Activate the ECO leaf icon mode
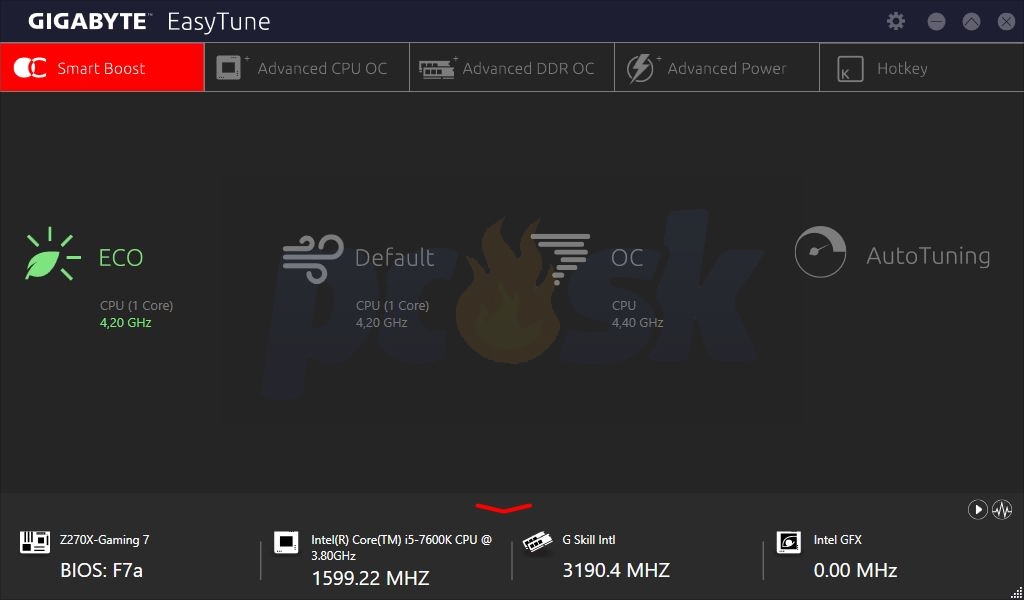This screenshot has height=600, width=1024. coord(53,255)
